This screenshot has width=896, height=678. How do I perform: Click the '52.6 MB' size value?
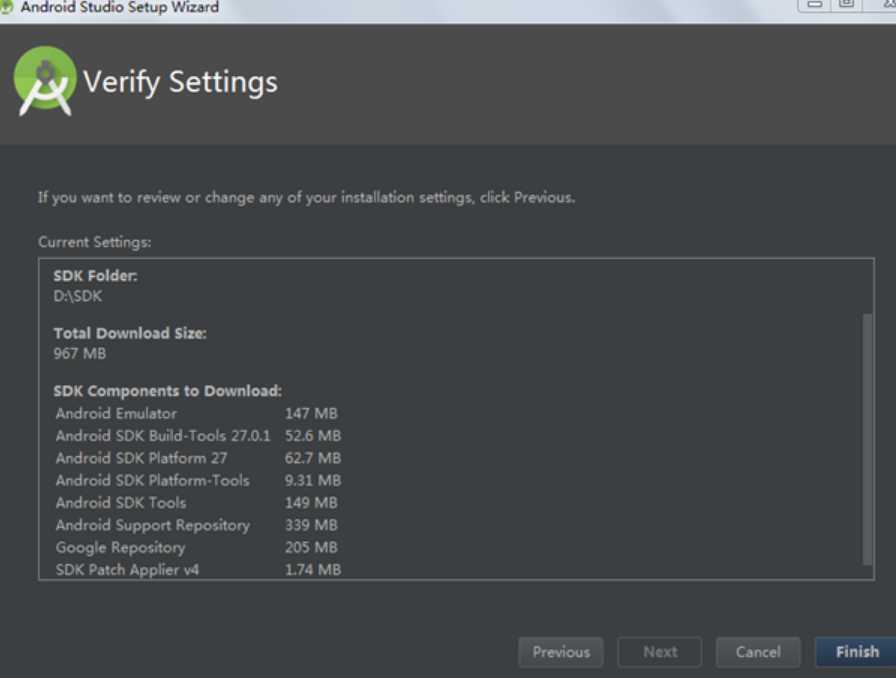313,436
